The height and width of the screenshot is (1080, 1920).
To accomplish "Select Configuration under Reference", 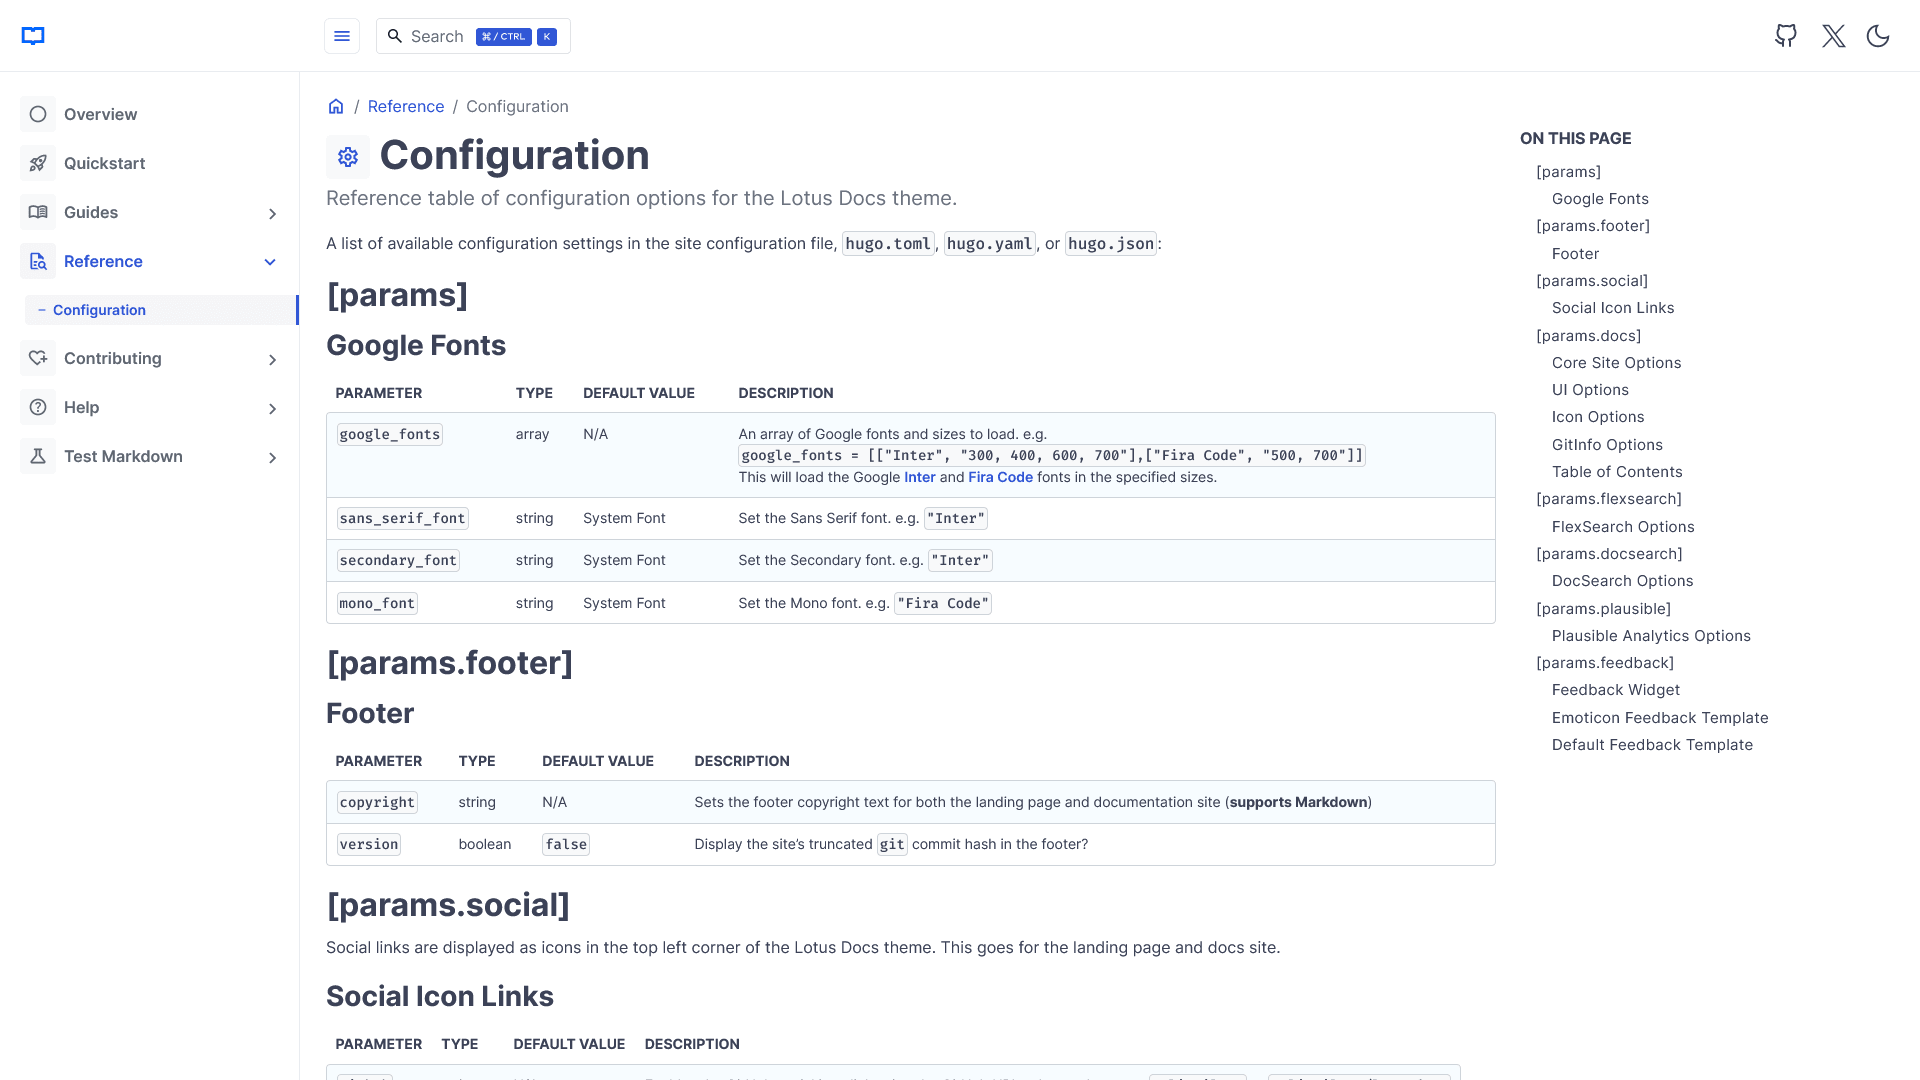I will coord(100,310).
